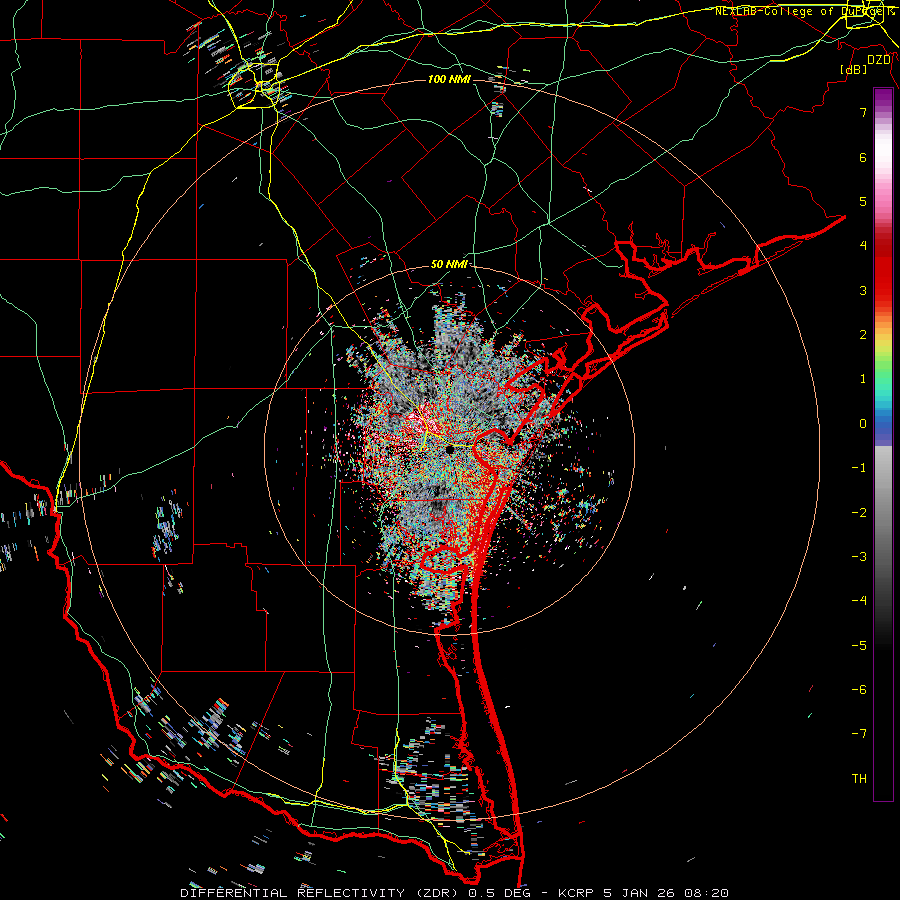The height and width of the screenshot is (900, 900).
Task: Click the 4 value on the dB scale
Action: pyautogui.click(x=863, y=246)
